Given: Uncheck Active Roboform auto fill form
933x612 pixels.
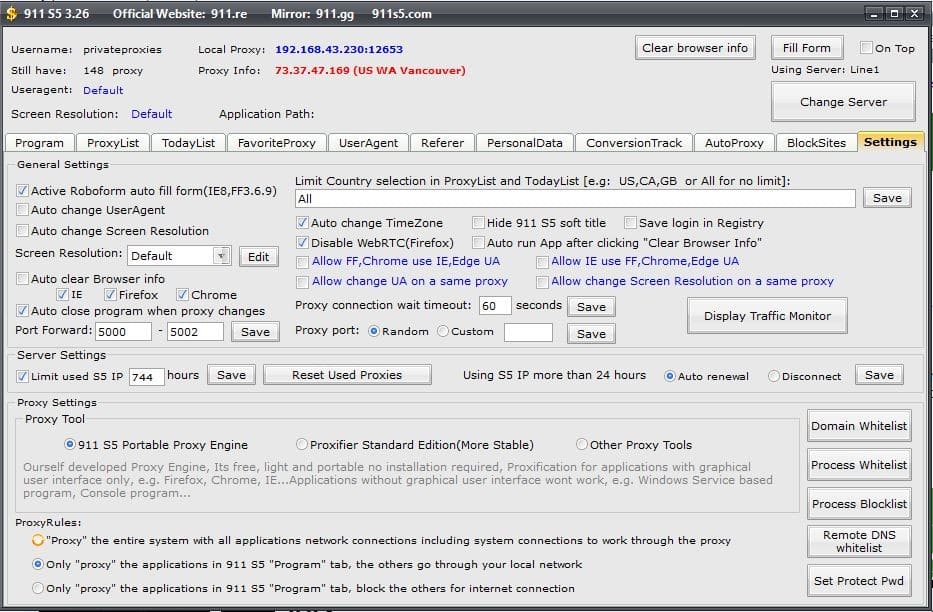Looking at the screenshot, I should click(23, 190).
